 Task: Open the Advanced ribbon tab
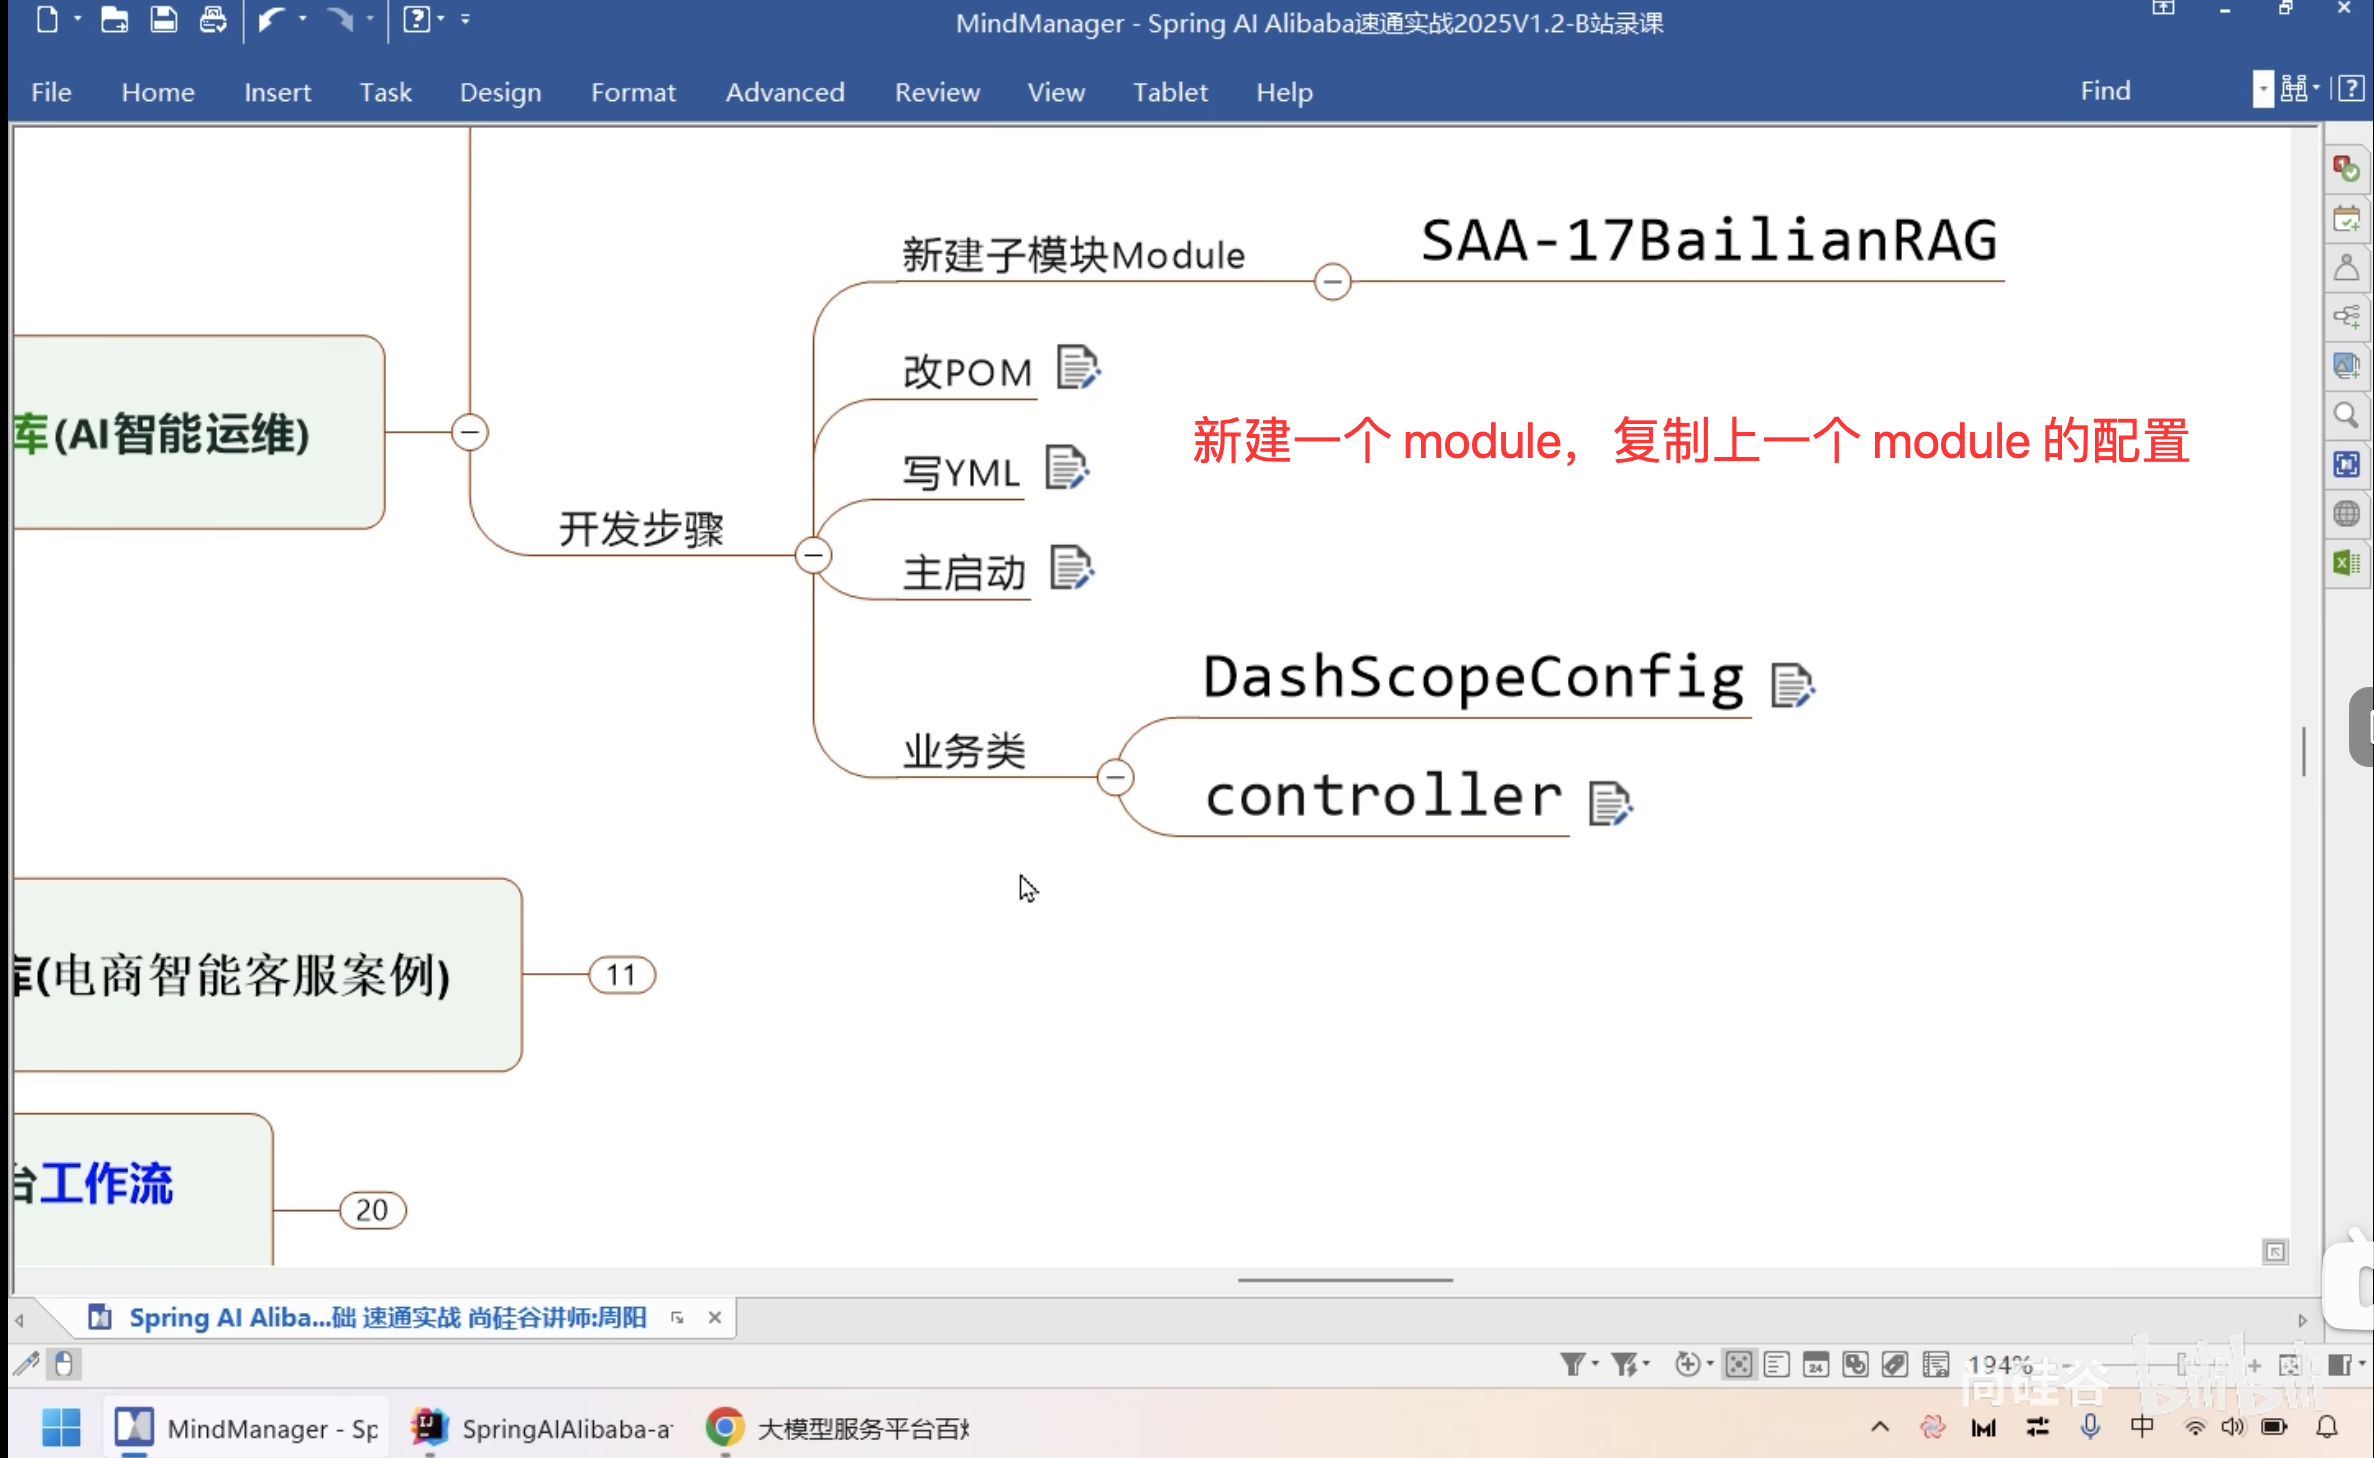click(784, 92)
